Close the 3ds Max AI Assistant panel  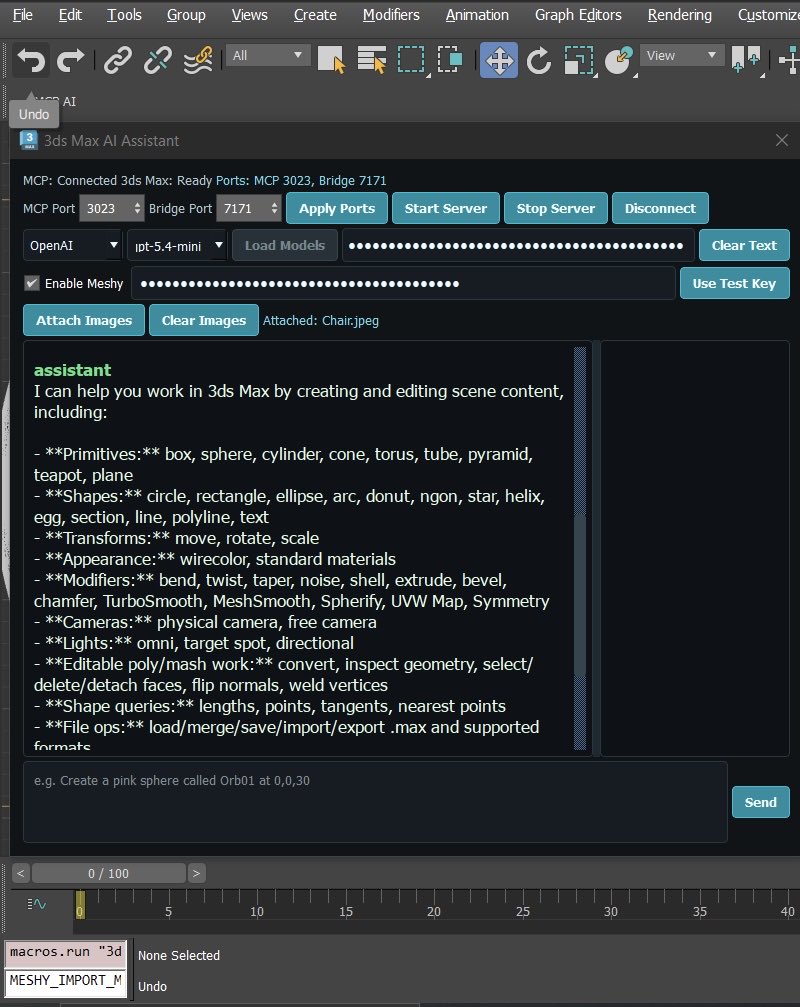click(x=781, y=140)
